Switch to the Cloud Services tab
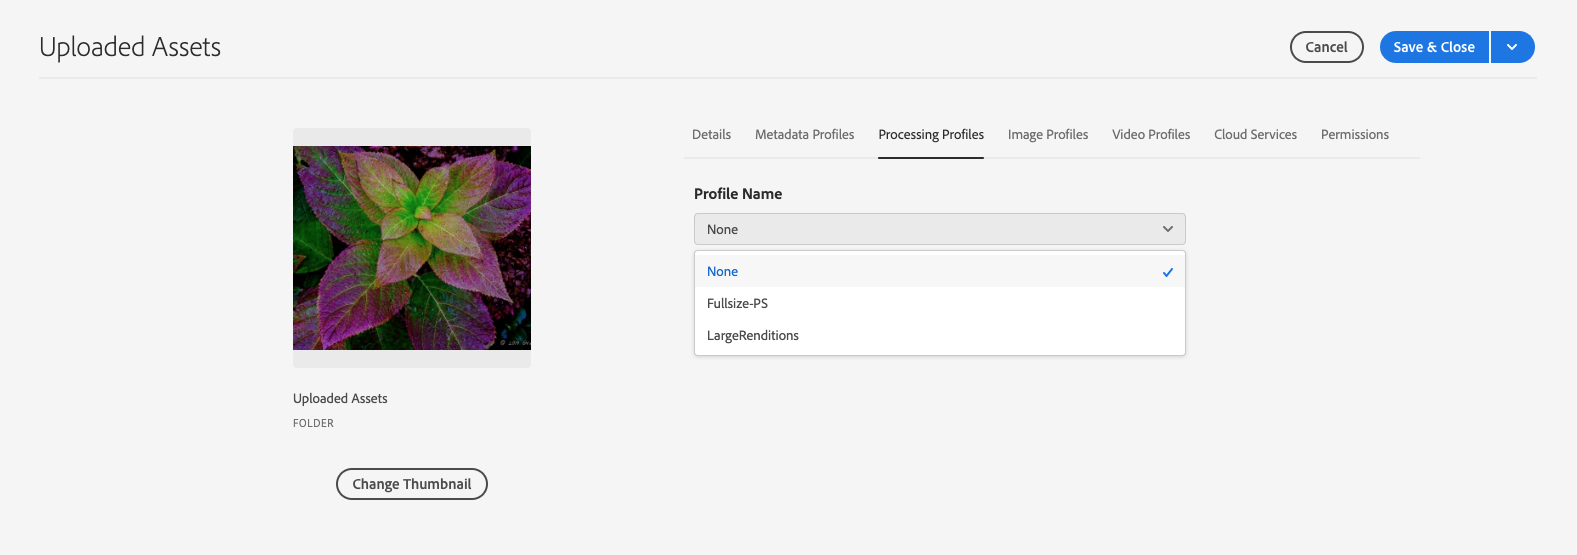The image size is (1577, 555). [1255, 135]
